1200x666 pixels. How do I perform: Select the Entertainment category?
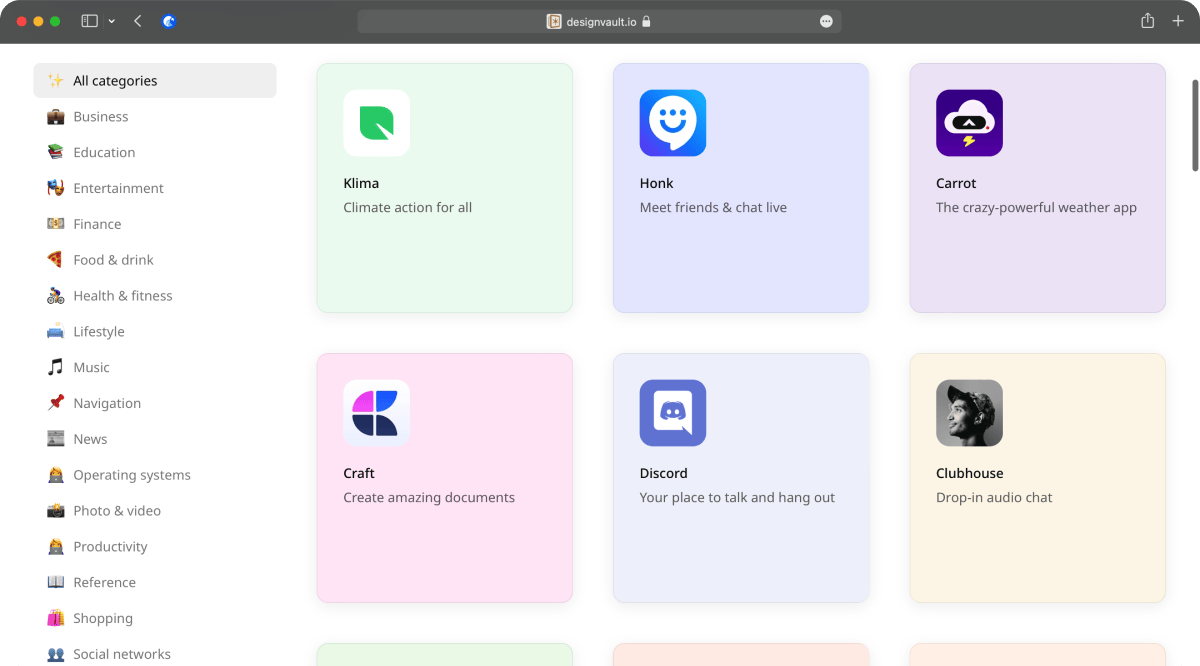[x=118, y=188]
